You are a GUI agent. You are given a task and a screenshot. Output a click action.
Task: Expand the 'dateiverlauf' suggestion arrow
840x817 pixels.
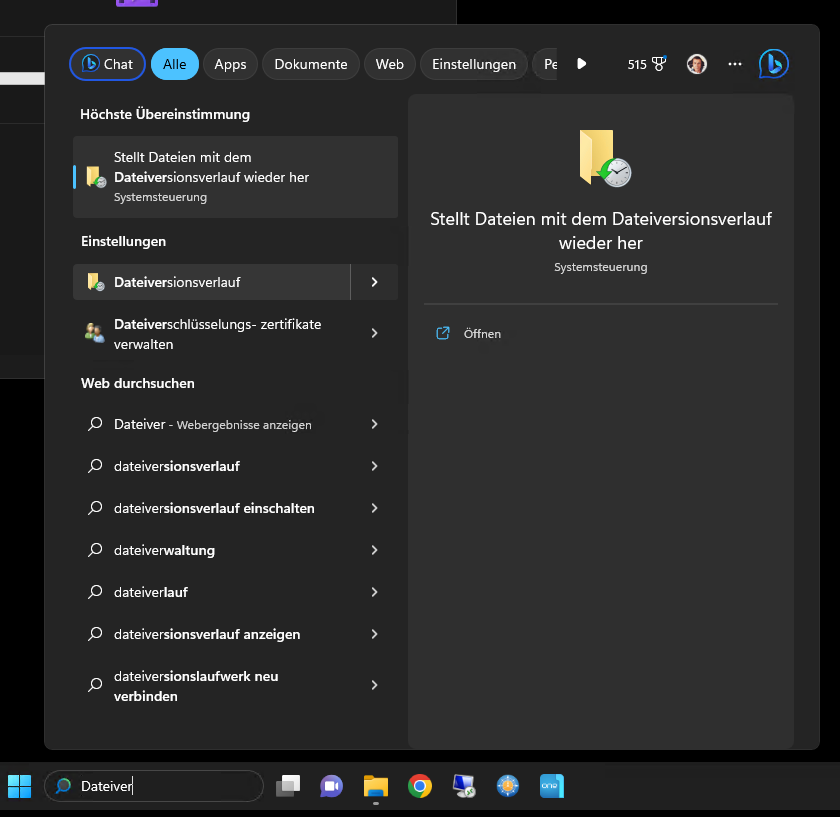374,592
